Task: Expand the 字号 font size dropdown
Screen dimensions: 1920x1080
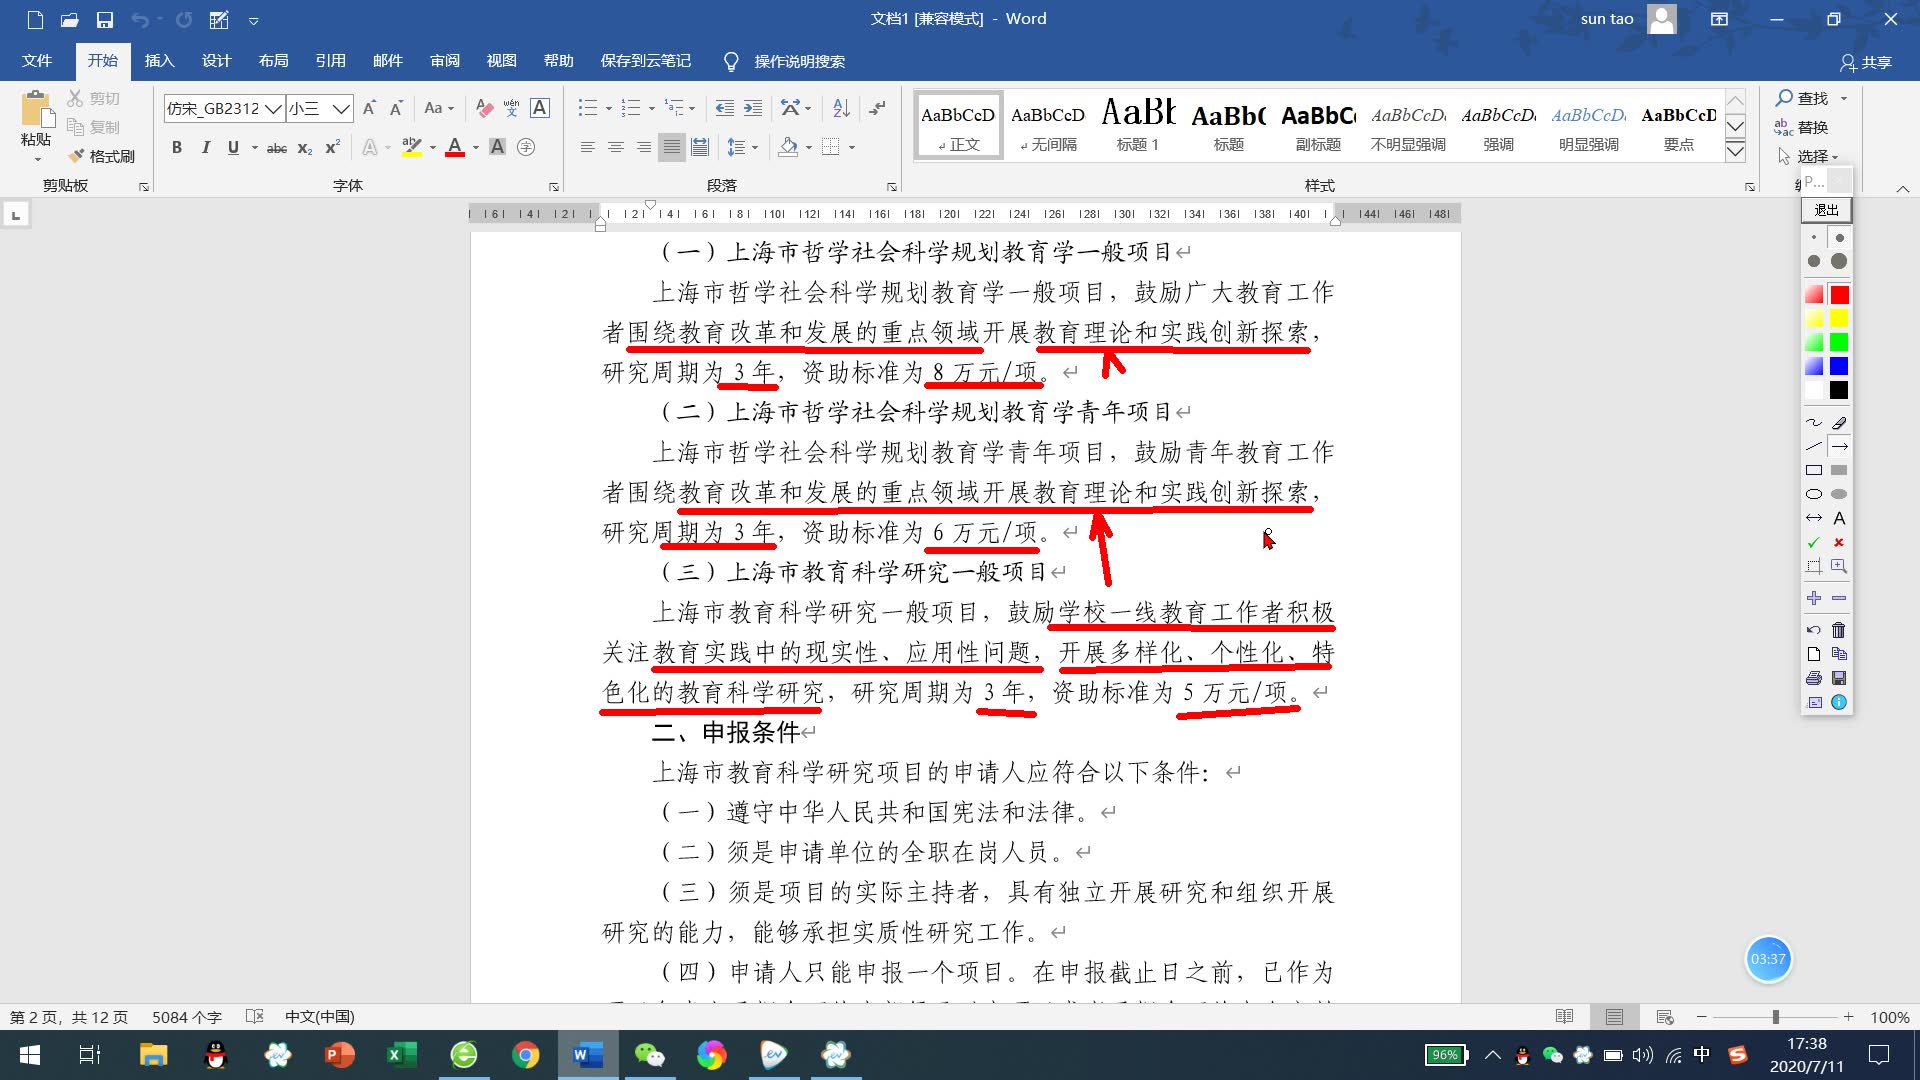Action: [x=340, y=109]
